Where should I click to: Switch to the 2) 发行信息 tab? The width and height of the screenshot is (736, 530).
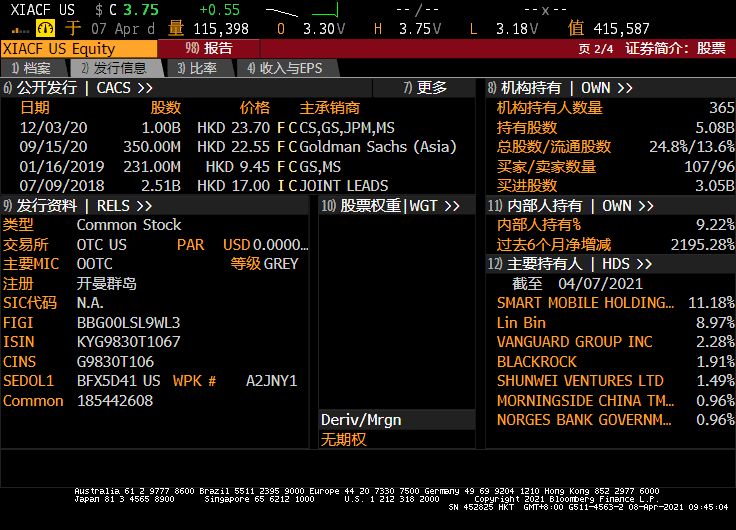[114, 69]
